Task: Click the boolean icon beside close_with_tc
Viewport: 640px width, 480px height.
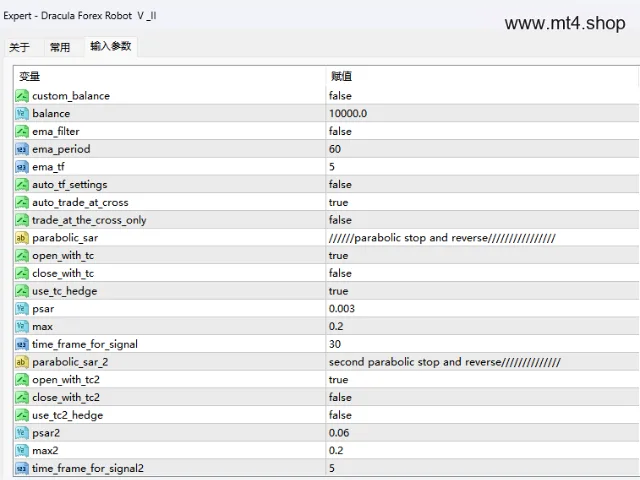Action: (22, 273)
